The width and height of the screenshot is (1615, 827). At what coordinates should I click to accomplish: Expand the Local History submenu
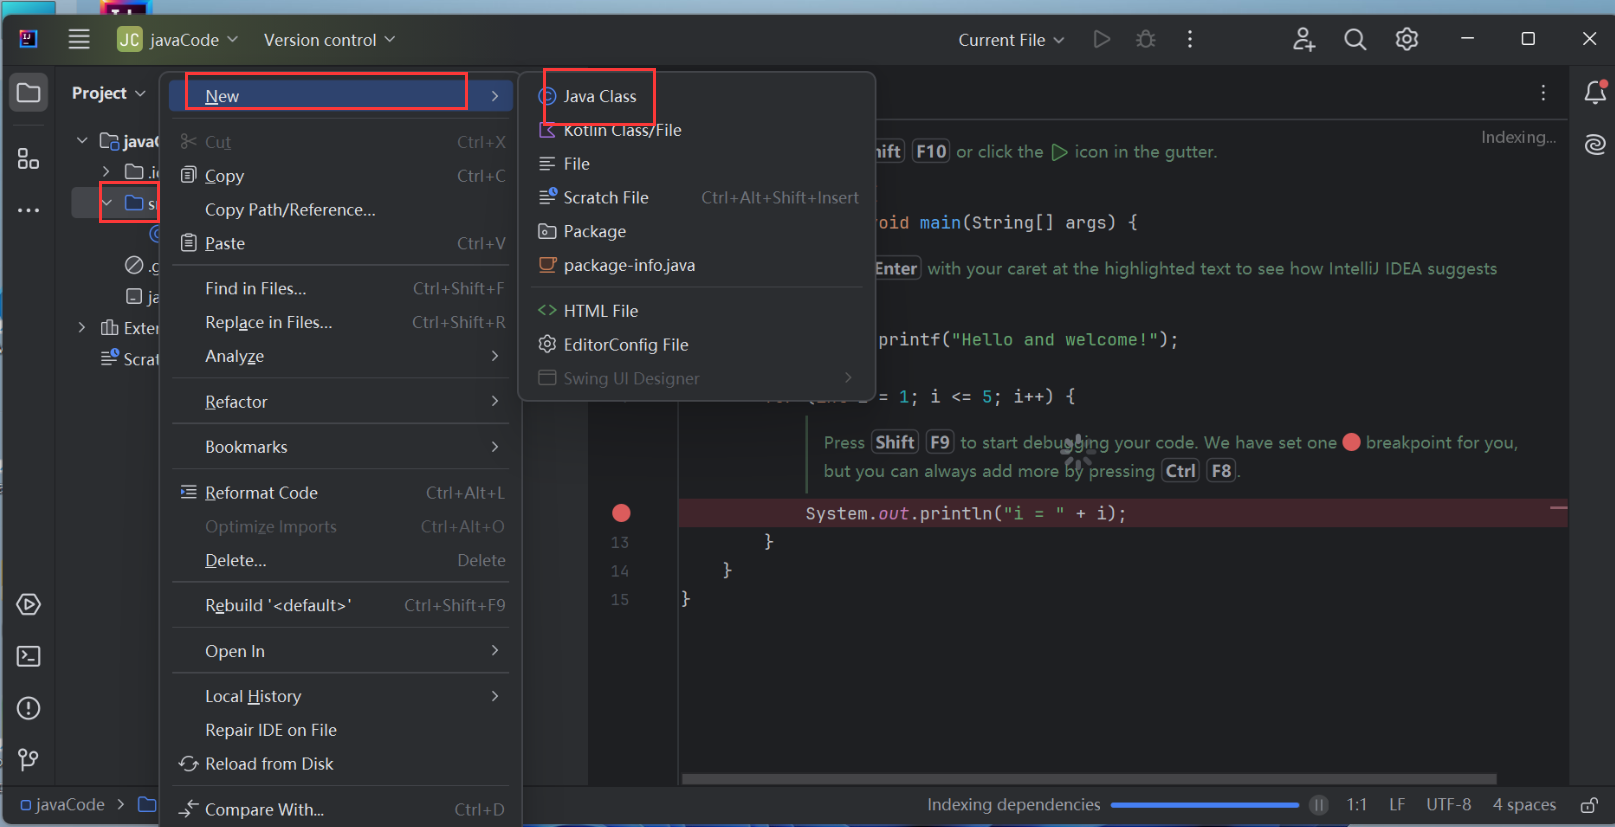click(341, 696)
